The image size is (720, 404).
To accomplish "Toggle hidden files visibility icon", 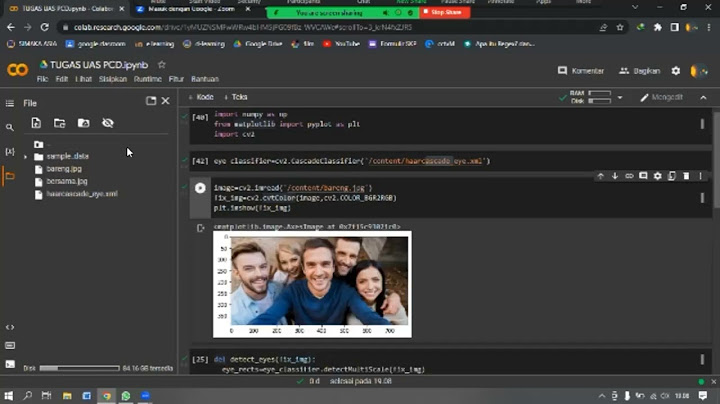I will (107, 123).
